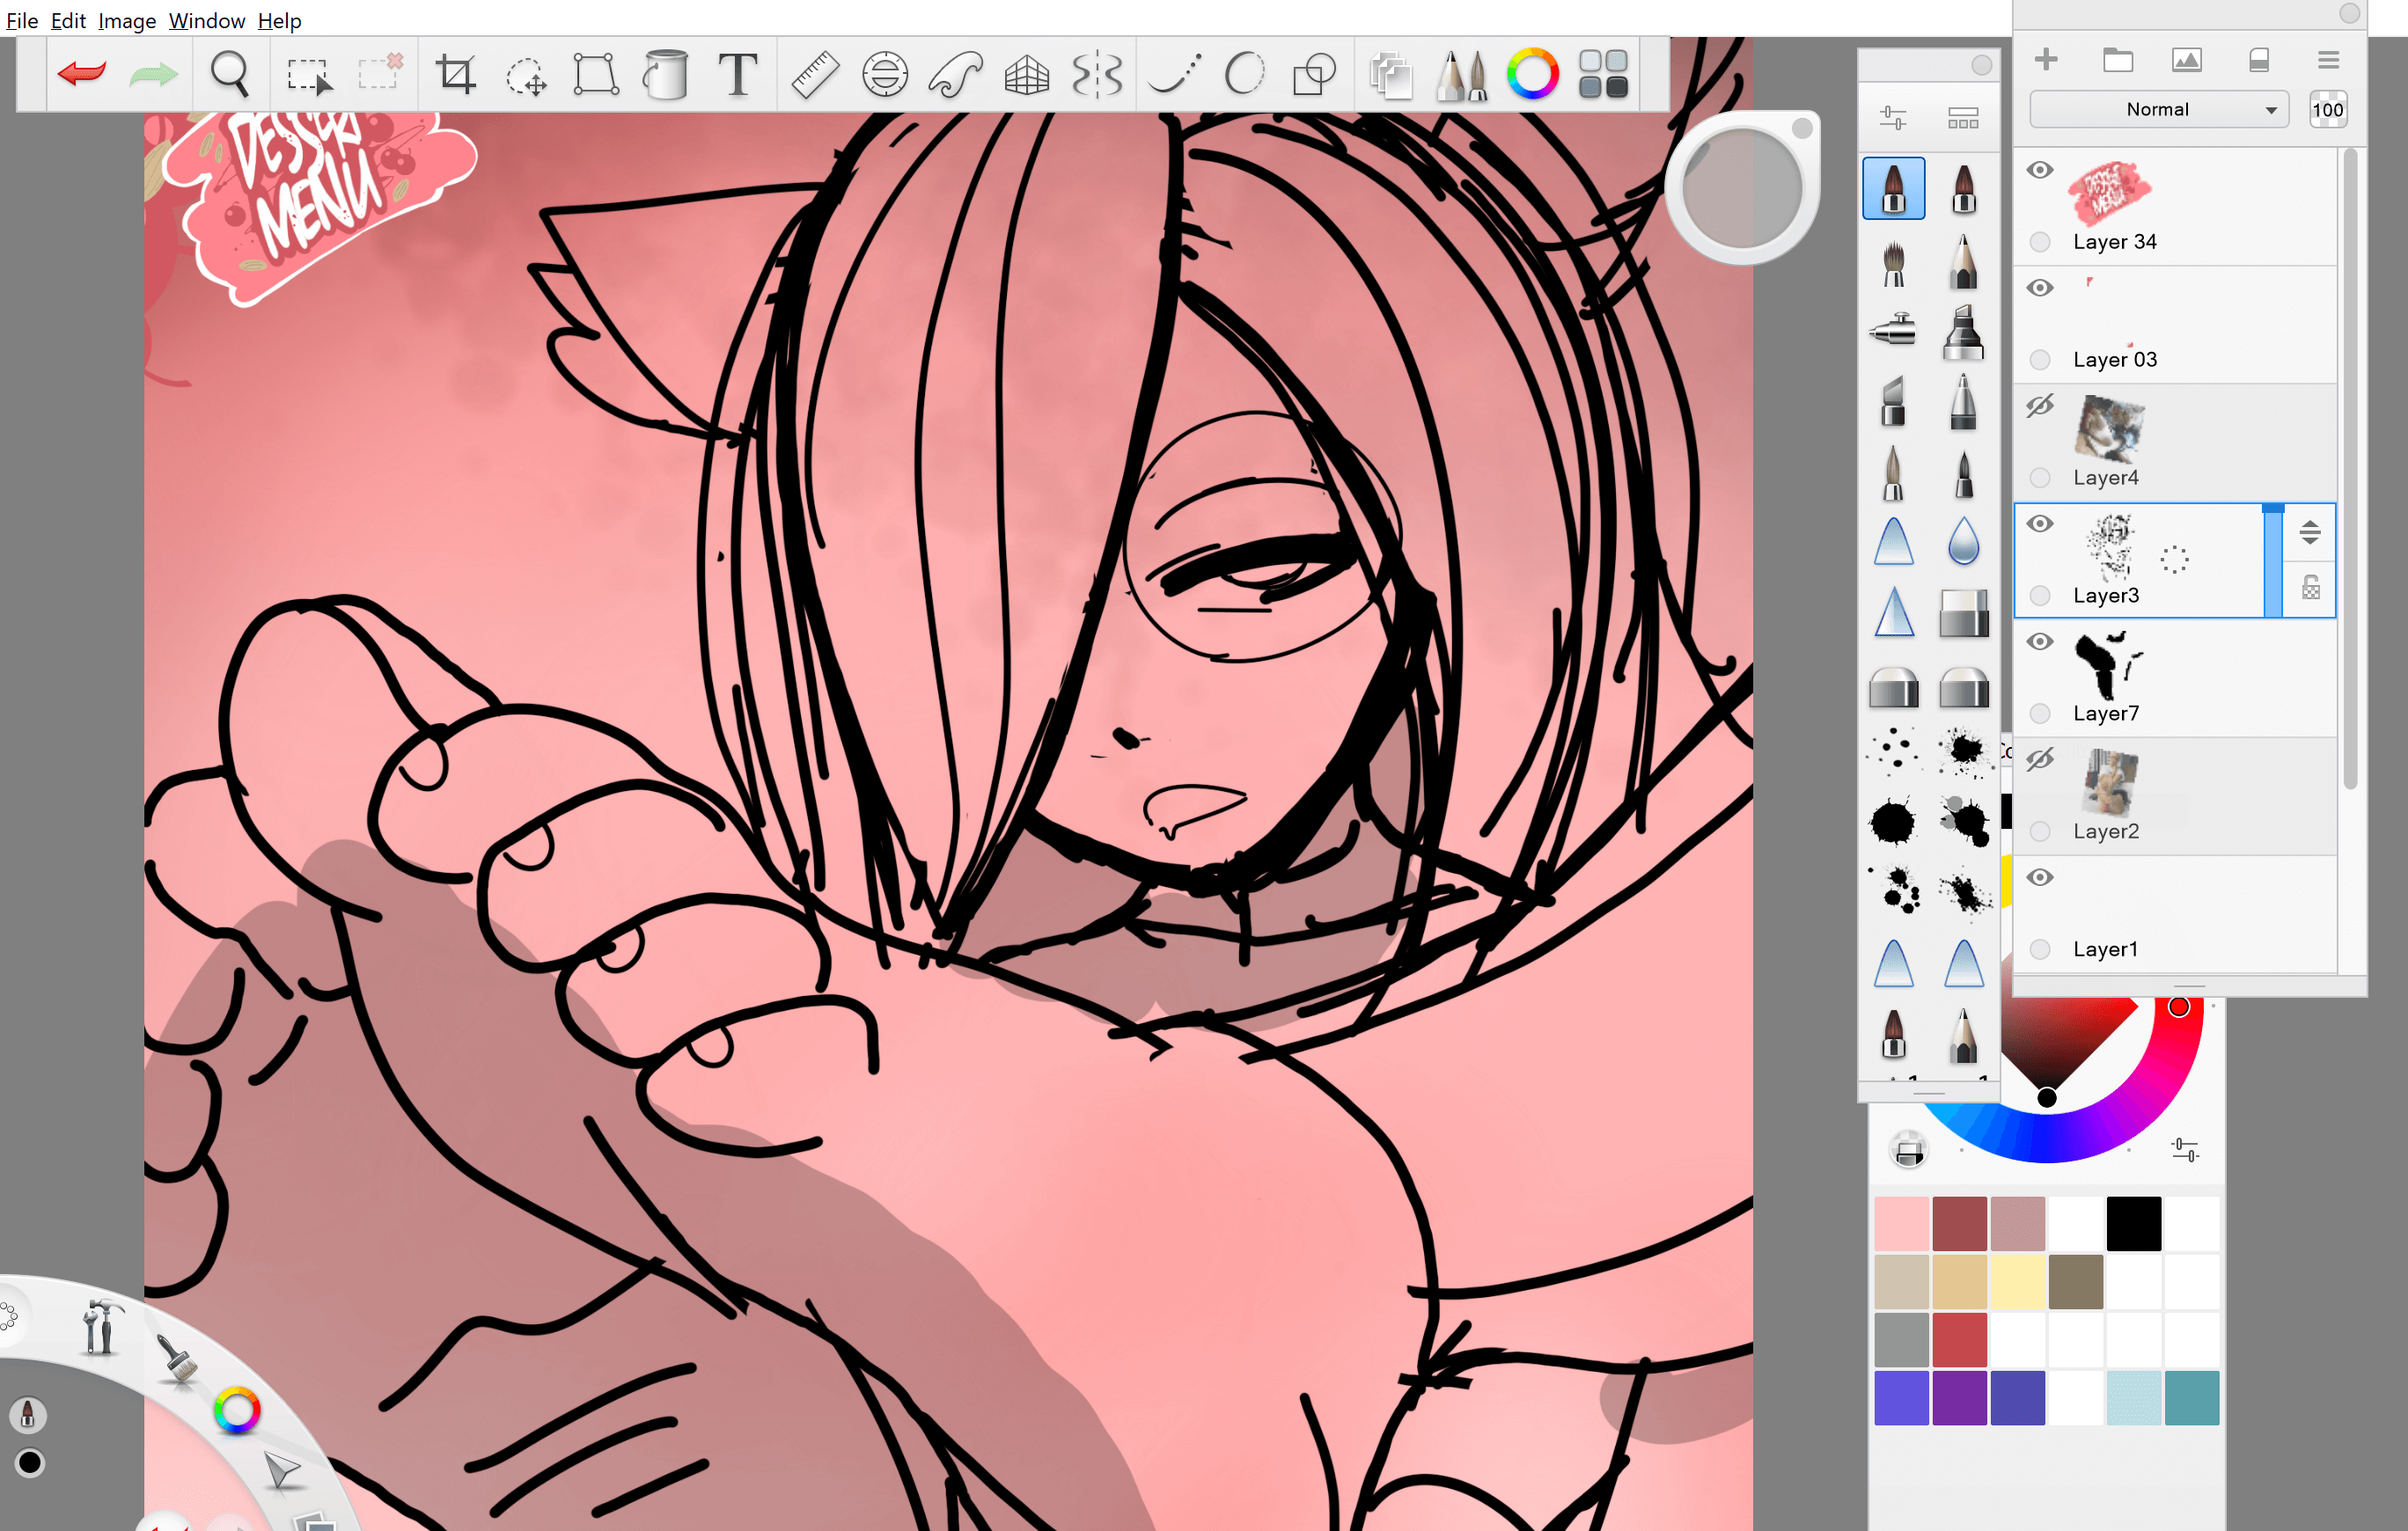This screenshot has width=2408, height=1531.
Task: Show hidden Layer4 via eye icon
Action: [2040, 406]
